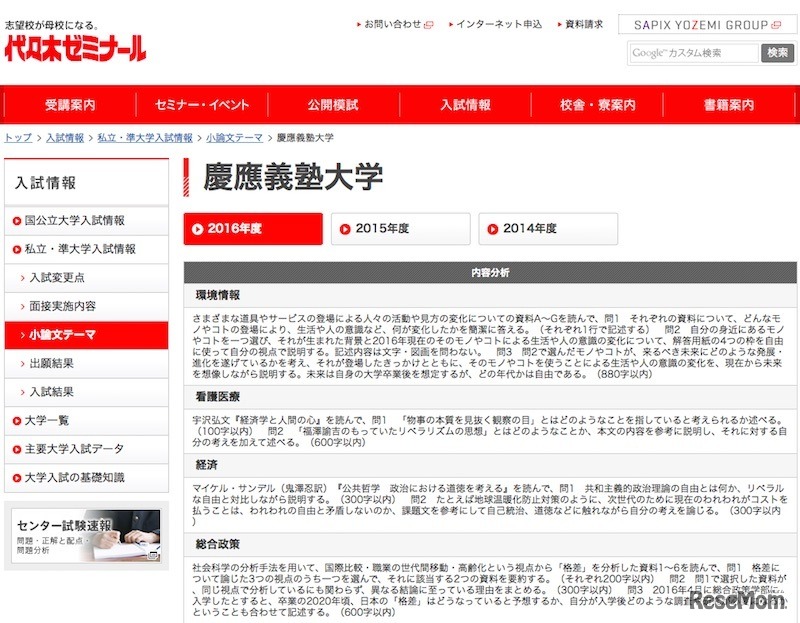Click the 内容分析 table header
Image resolution: width=800 pixels, height=623 pixels.
(x=490, y=272)
